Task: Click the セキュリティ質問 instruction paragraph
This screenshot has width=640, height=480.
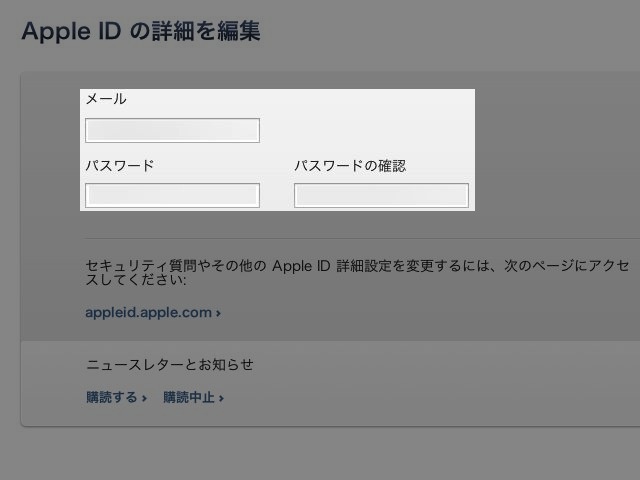Action: pyautogui.click(x=358, y=273)
